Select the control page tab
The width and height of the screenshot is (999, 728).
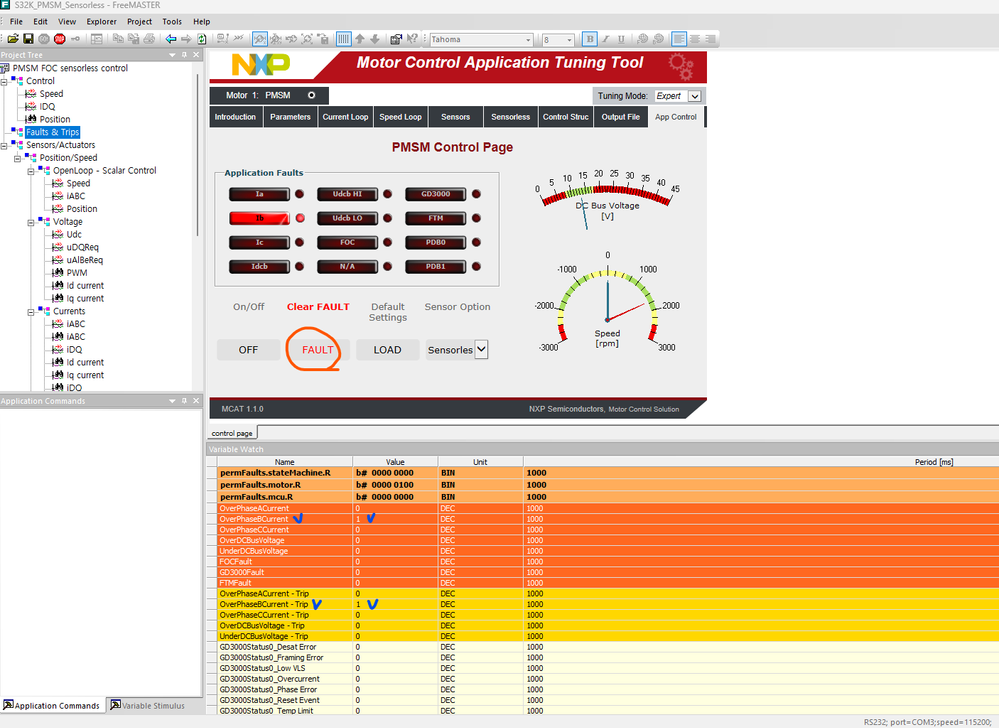(x=232, y=433)
